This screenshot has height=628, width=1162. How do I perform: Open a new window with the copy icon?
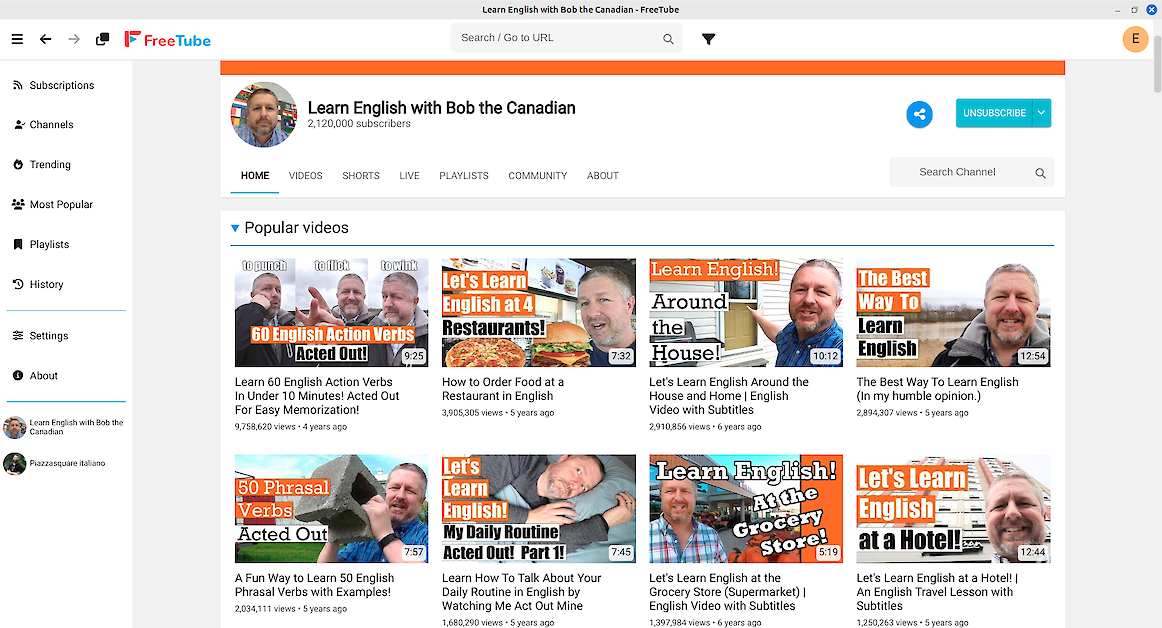102,39
